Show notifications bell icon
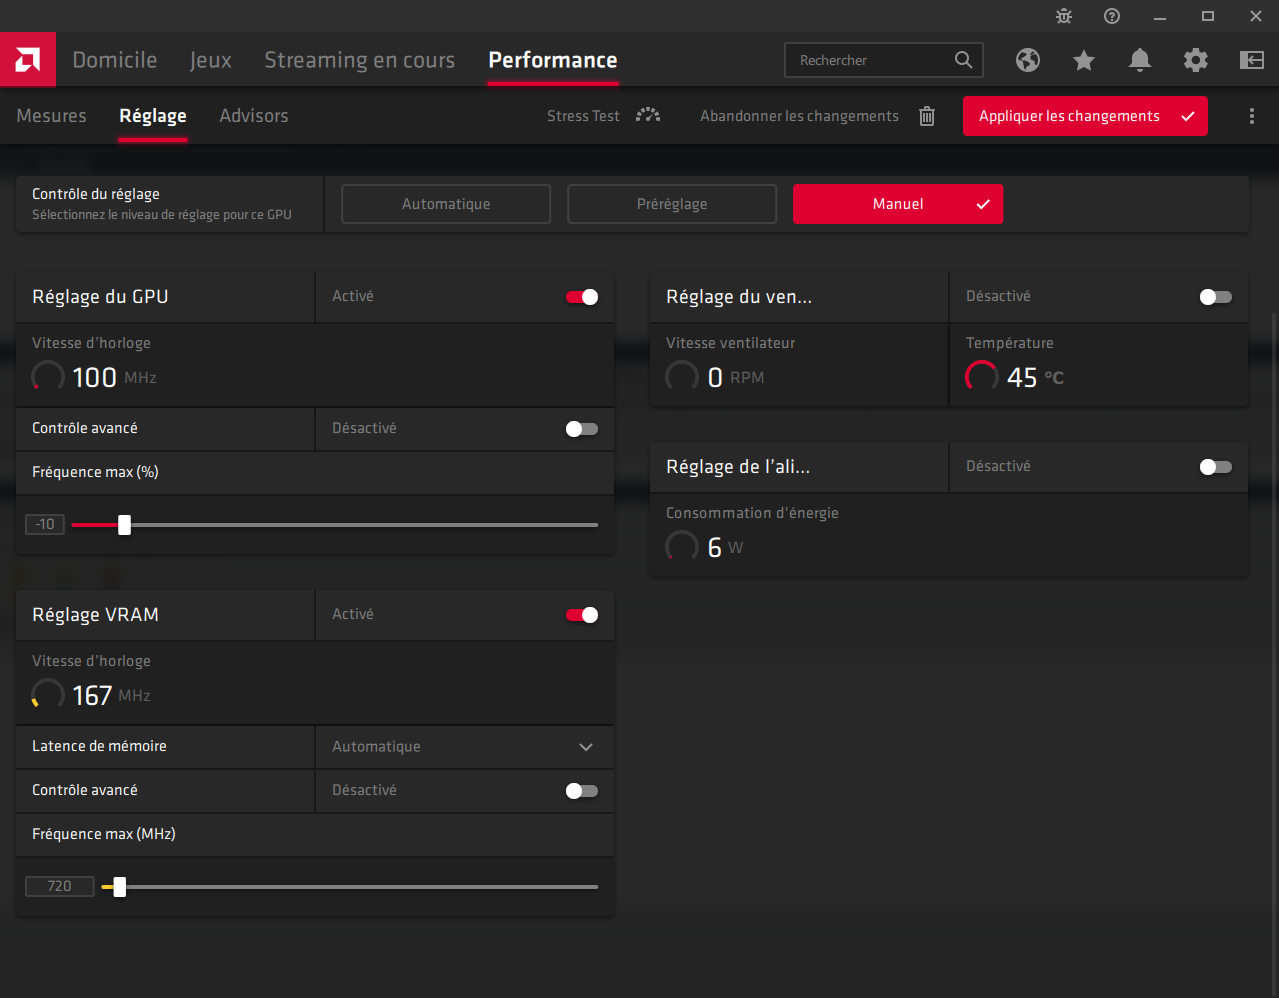Viewport: 1279px width, 998px height. click(x=1139, y=60)
